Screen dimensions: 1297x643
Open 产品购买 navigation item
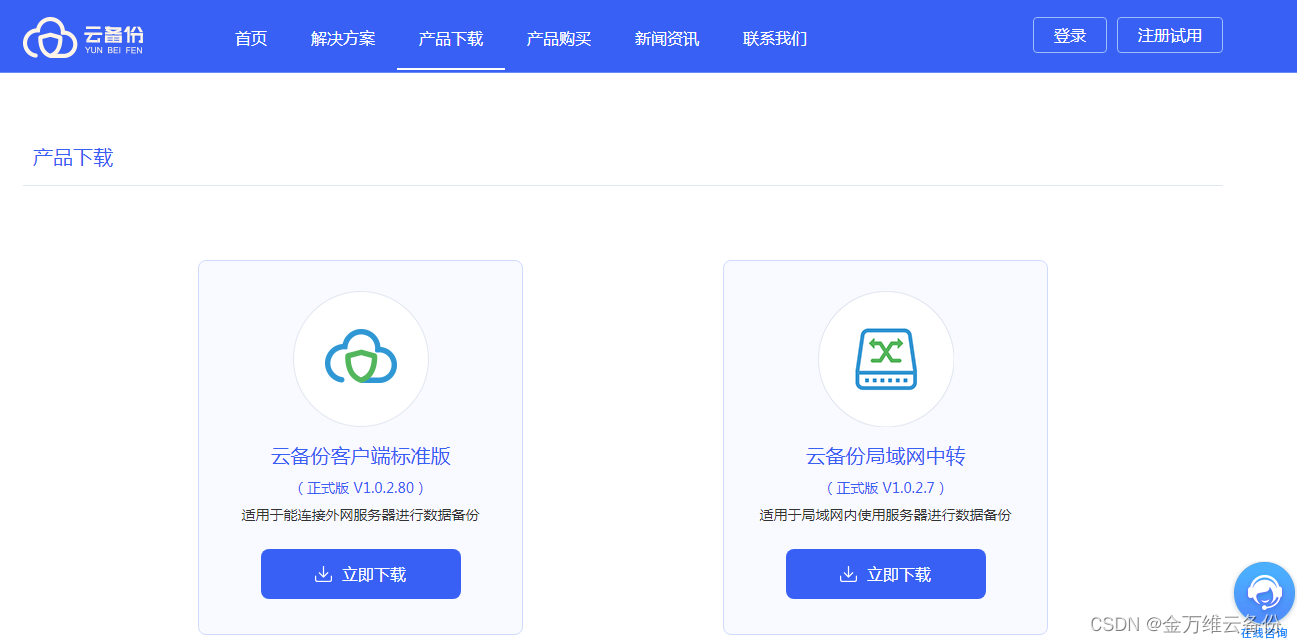[x=559, y=39]
